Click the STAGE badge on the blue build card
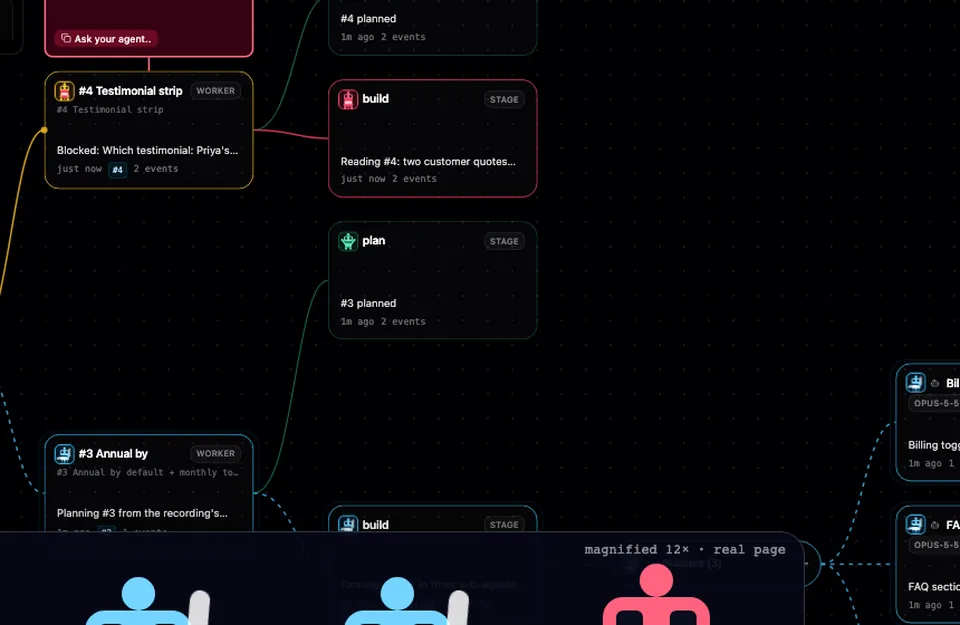The height and width of the screenshot is (625, 960). pos(504,525)
